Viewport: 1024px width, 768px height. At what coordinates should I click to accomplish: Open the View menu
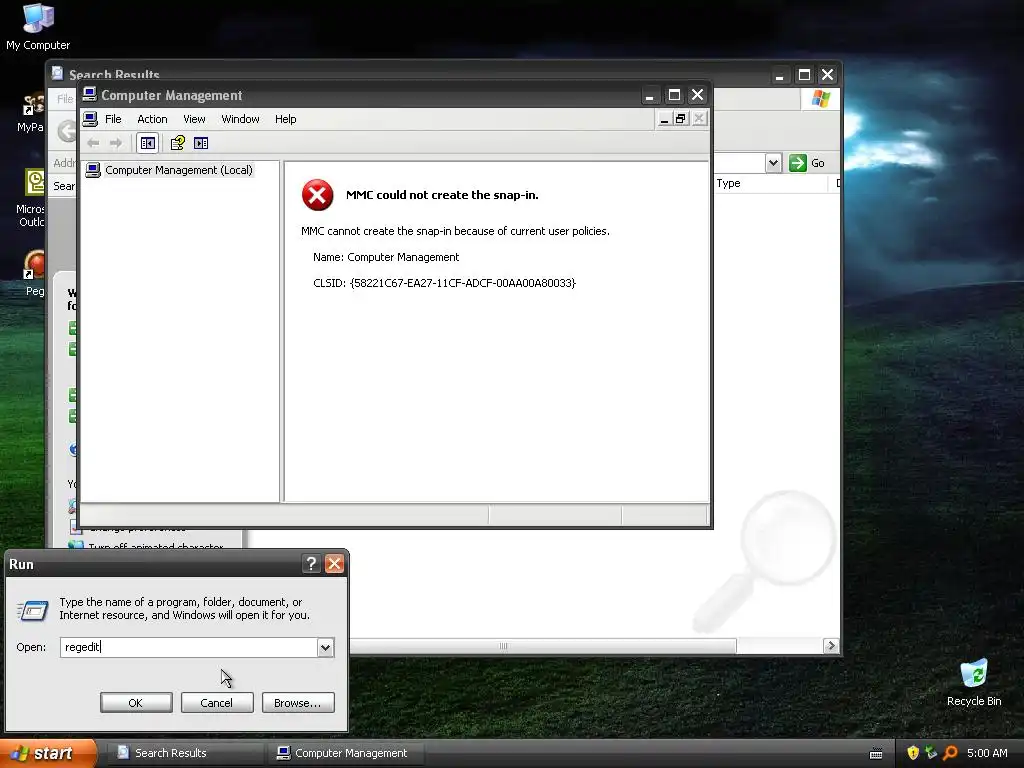[194, 119]
